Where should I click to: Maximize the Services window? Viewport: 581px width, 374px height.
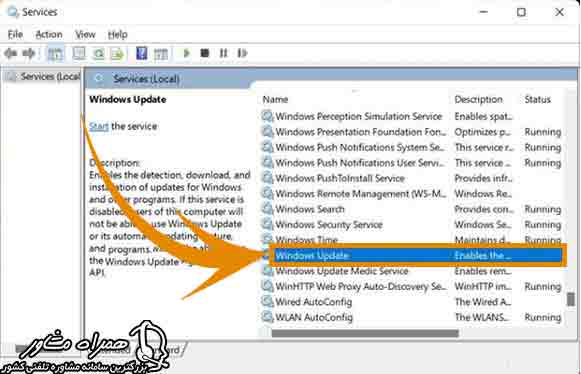click(x=521, y=12)
